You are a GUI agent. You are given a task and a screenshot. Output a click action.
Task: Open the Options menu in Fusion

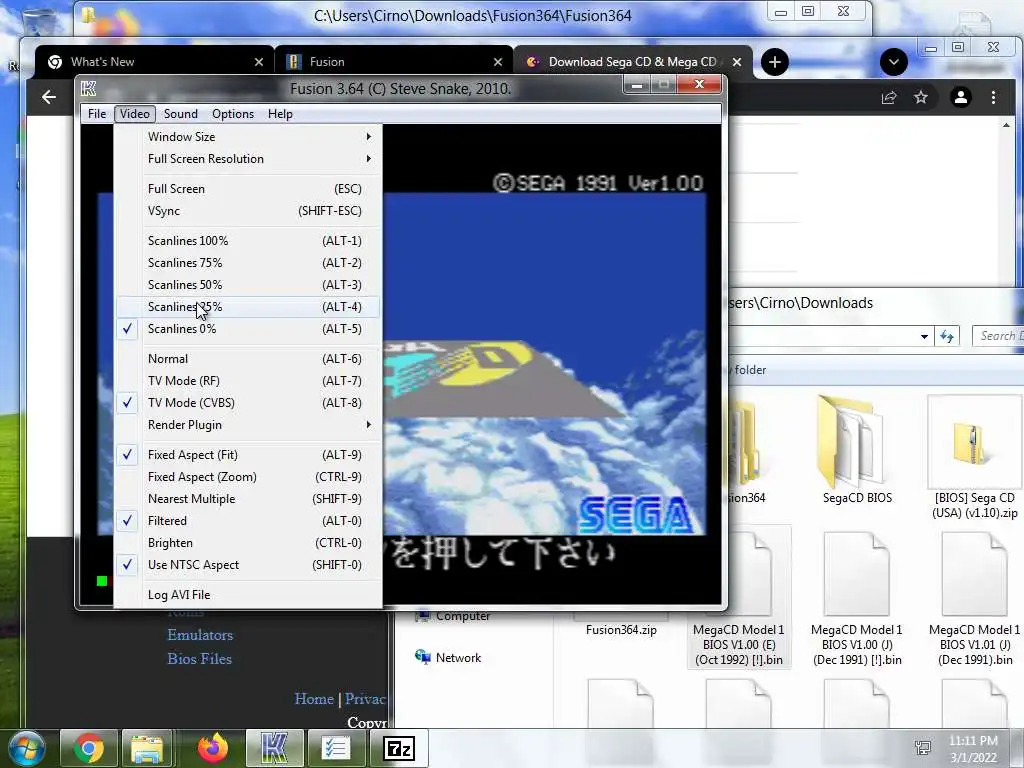click(232, 114)
